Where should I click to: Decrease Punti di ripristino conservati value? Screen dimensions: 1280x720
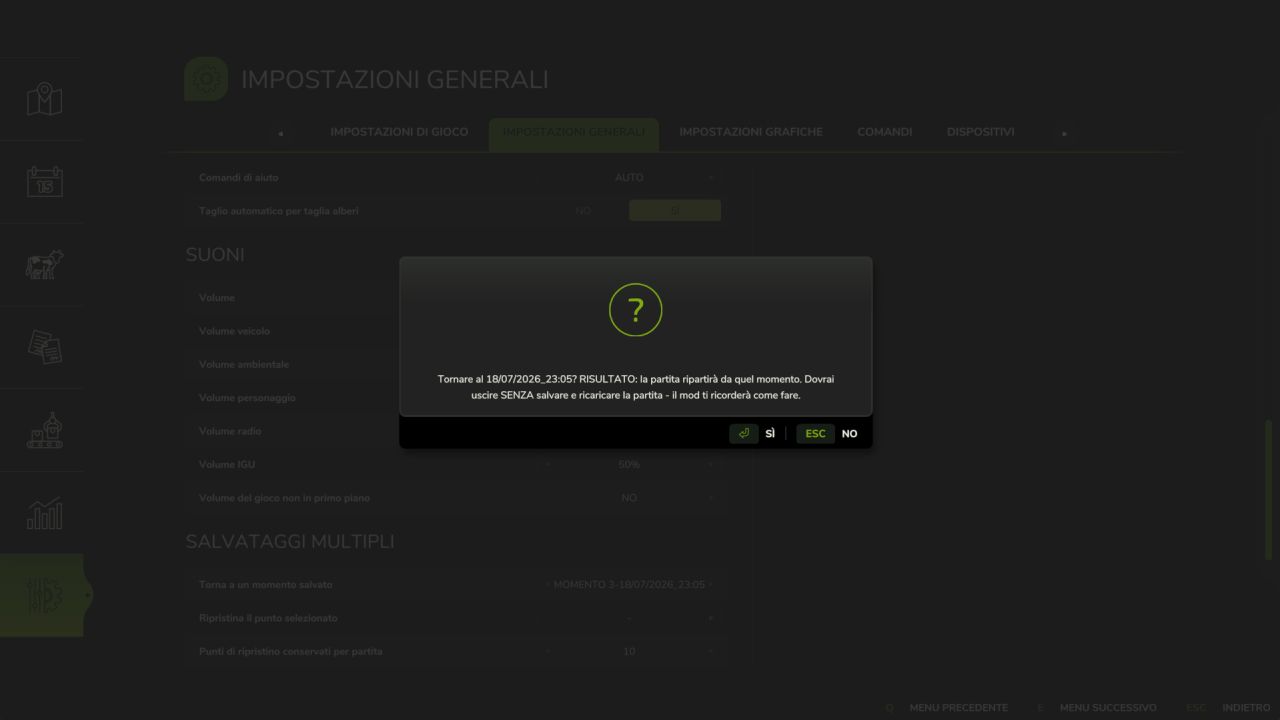pyautogui.click(x=548, y=651)
